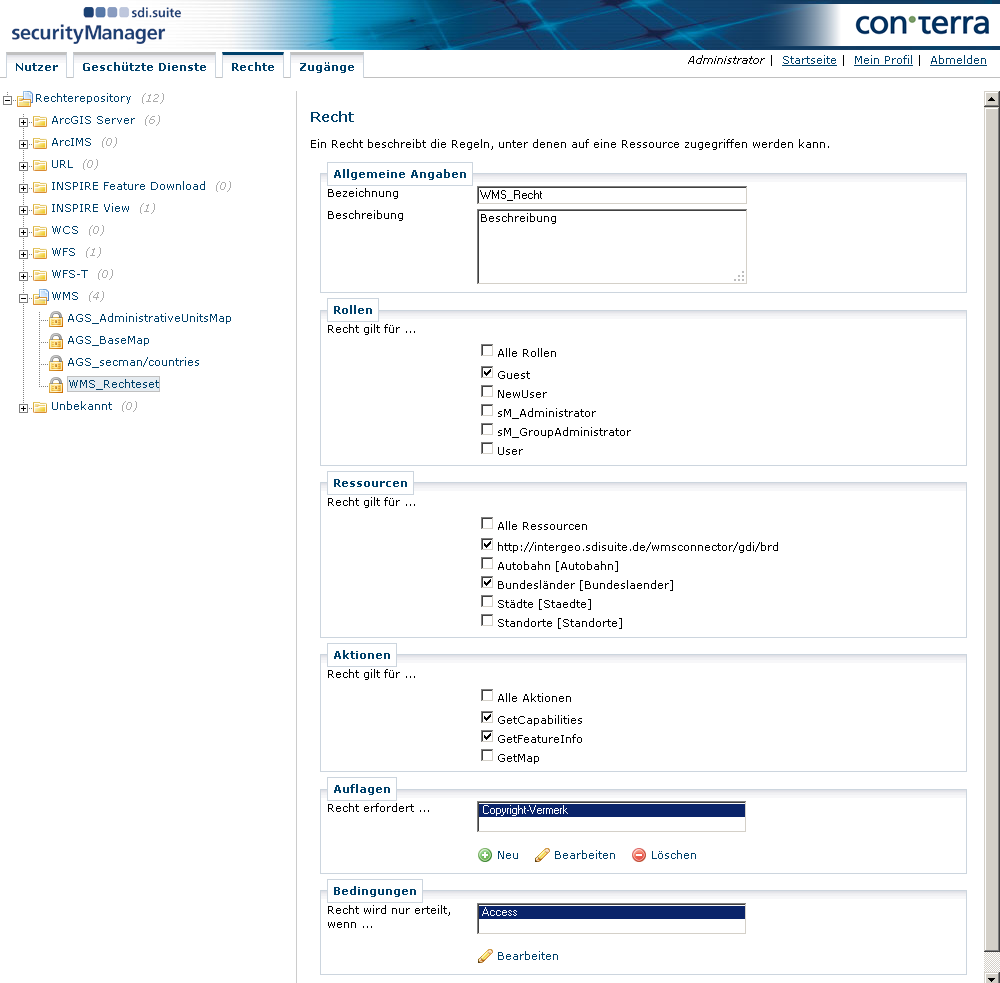Image resolution: width=1000 pixels, height=983 pixels.
Task: Click the Rechterepository folder icon
Action: tap(23, 98)
